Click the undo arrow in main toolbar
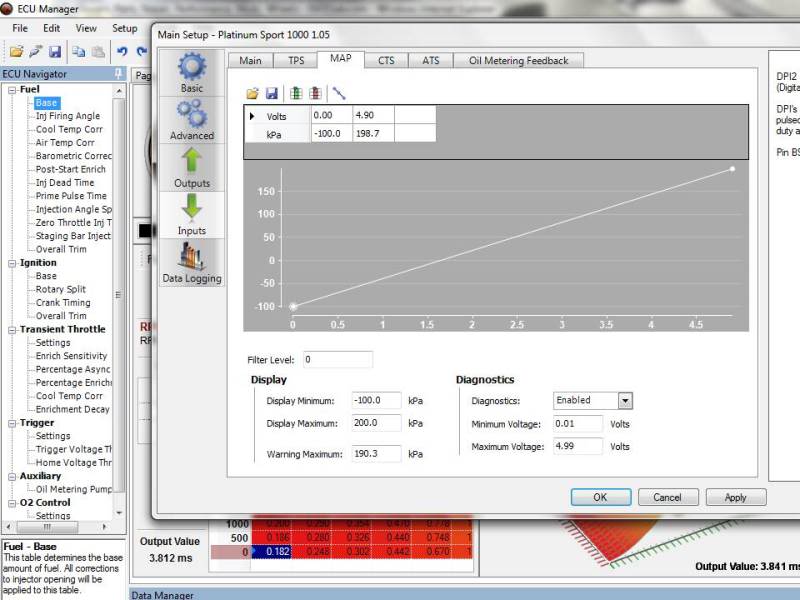Screen dimensions: 800x600 click(x=122, y=52)
